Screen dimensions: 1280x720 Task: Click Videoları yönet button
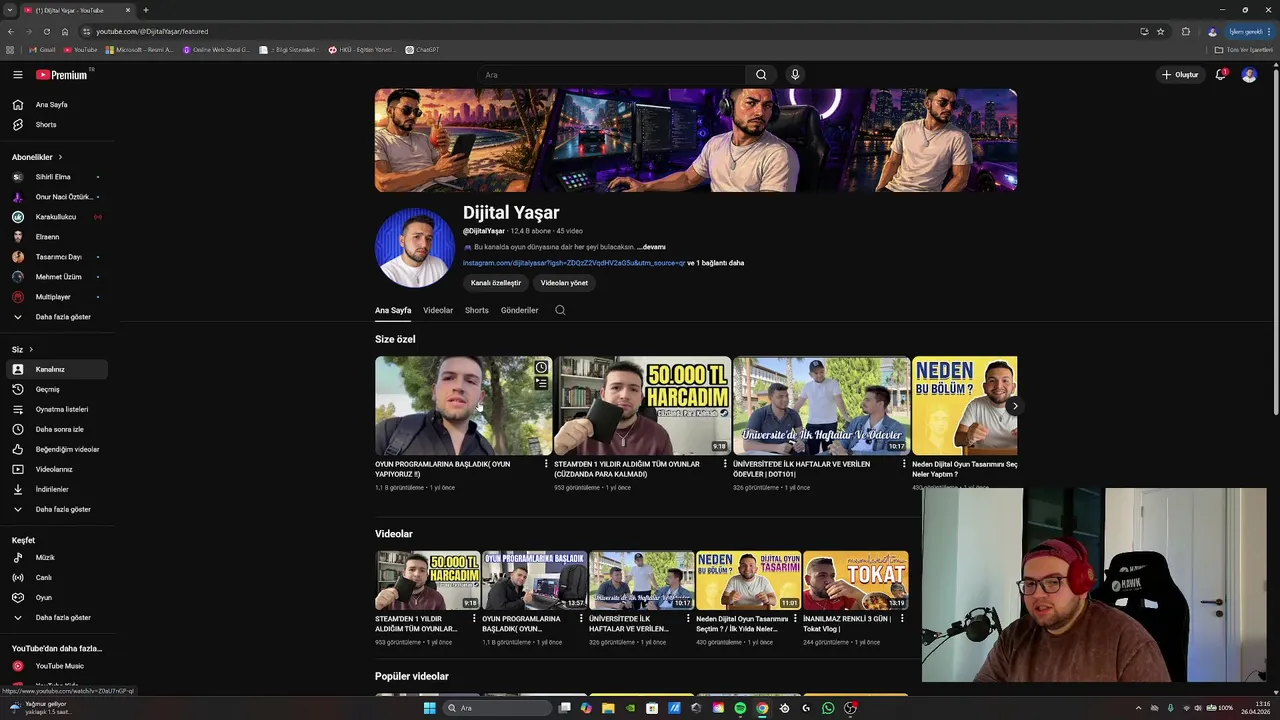pos(564,283)
